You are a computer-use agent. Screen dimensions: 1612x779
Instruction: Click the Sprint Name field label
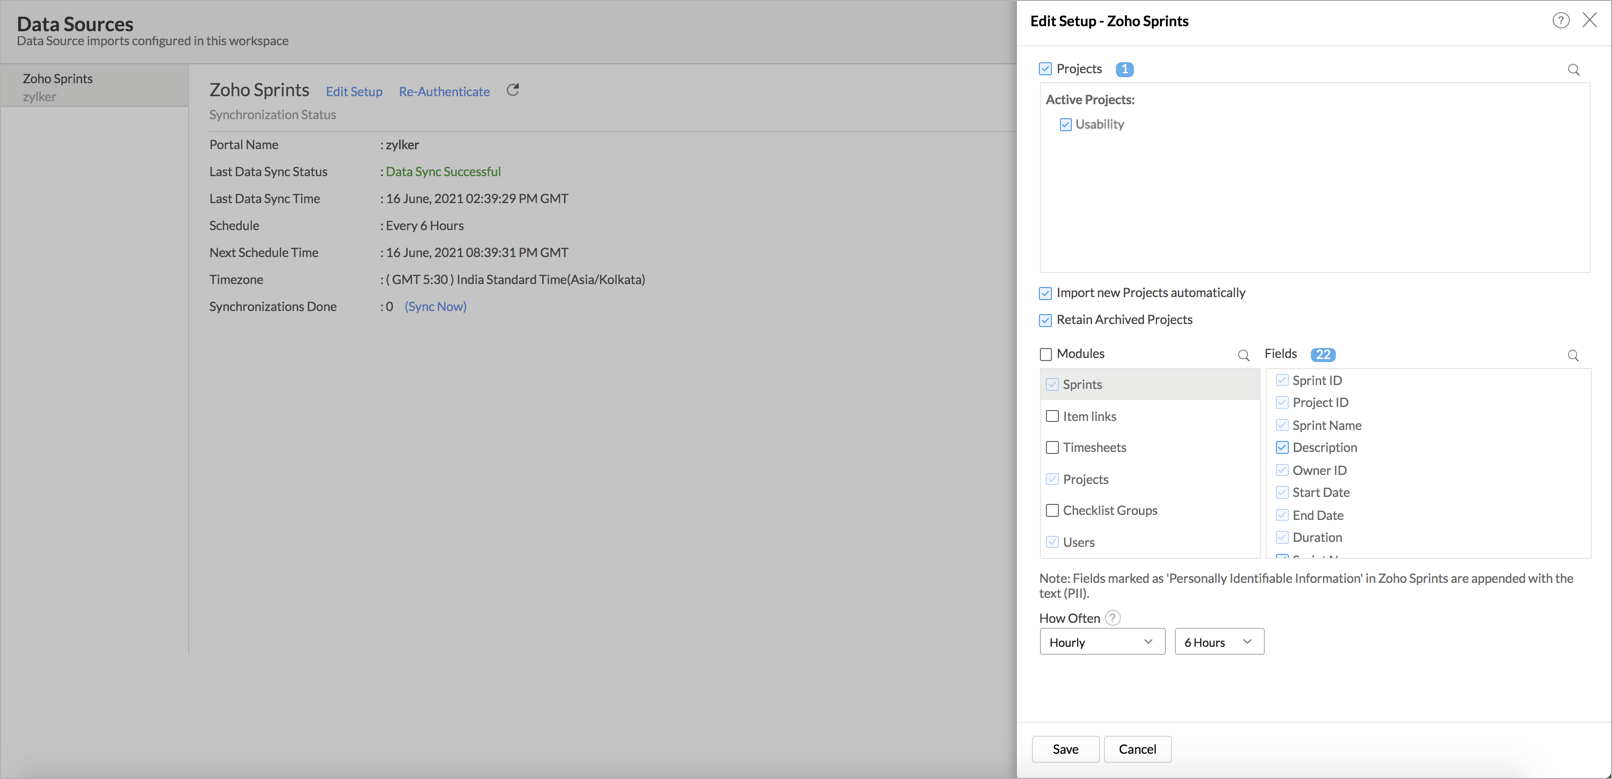(x=1327, y=425)
